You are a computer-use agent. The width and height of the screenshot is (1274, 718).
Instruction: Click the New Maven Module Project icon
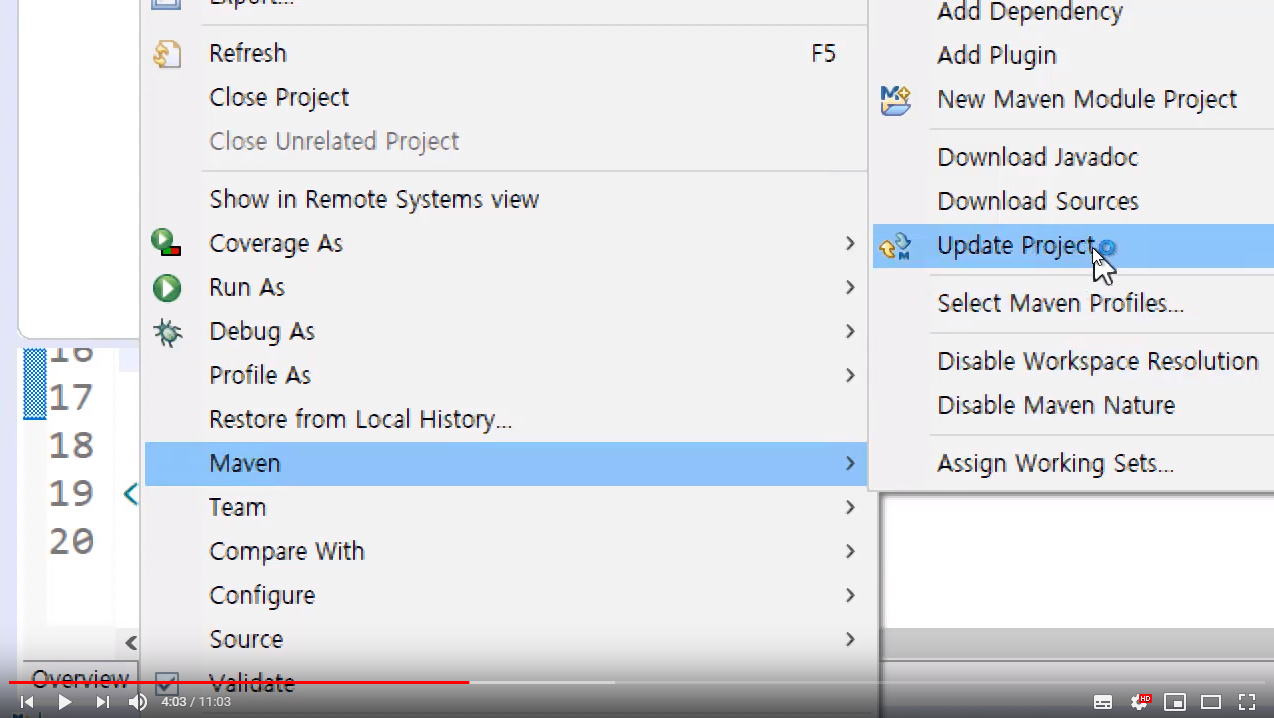point(896,100)
